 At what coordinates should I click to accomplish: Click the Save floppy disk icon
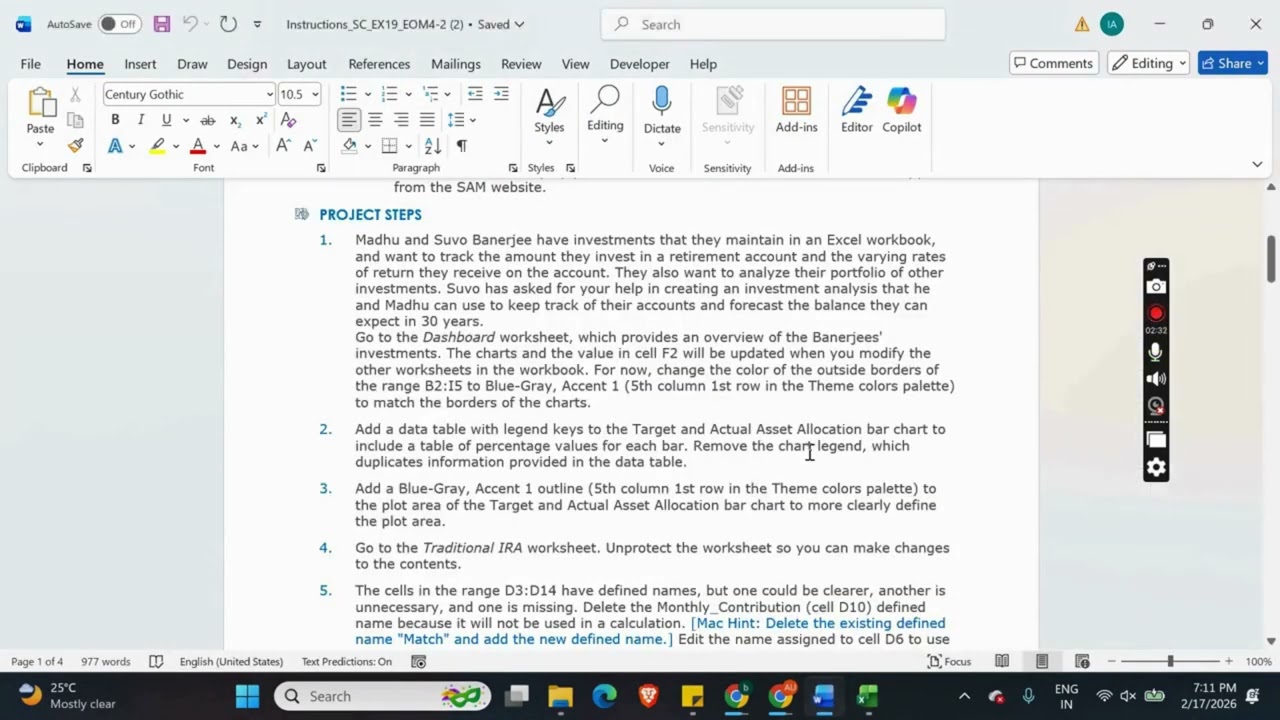coord(161,24)
